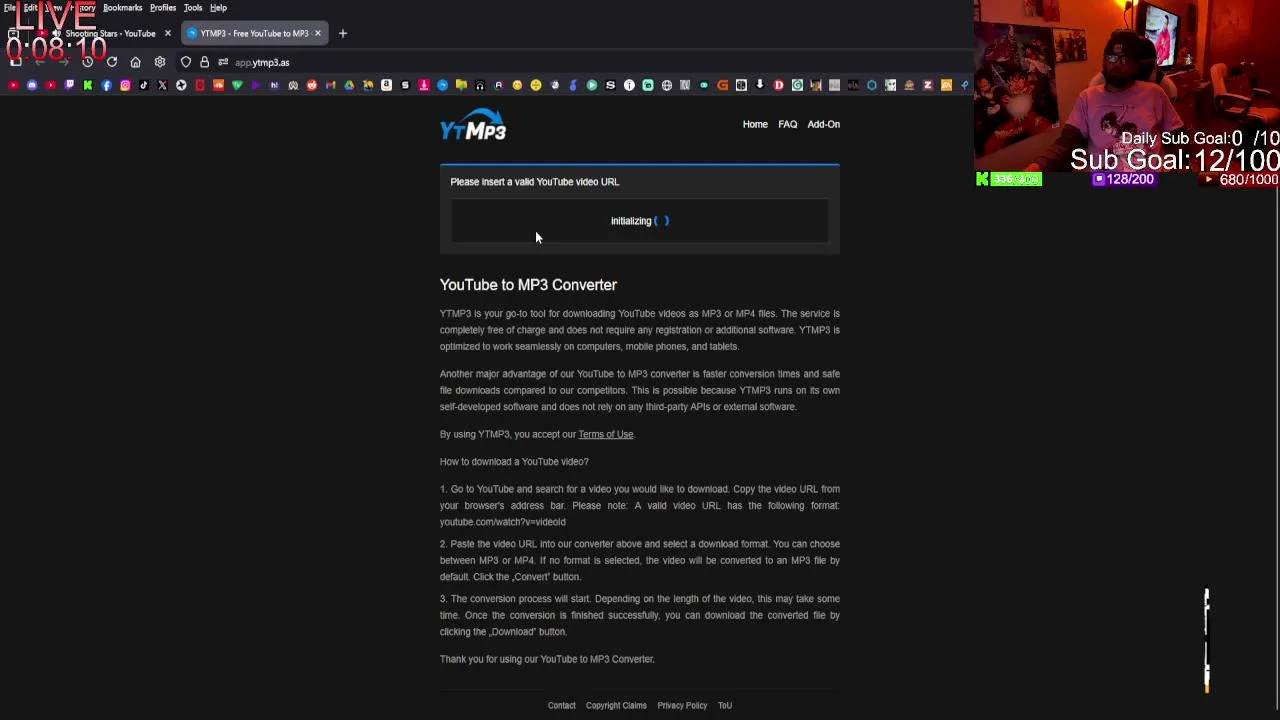Image resolution: width=1280 pixels, height=720 pixels.
Task: Open site permissions icon beside address
Action: coord(223,62)
